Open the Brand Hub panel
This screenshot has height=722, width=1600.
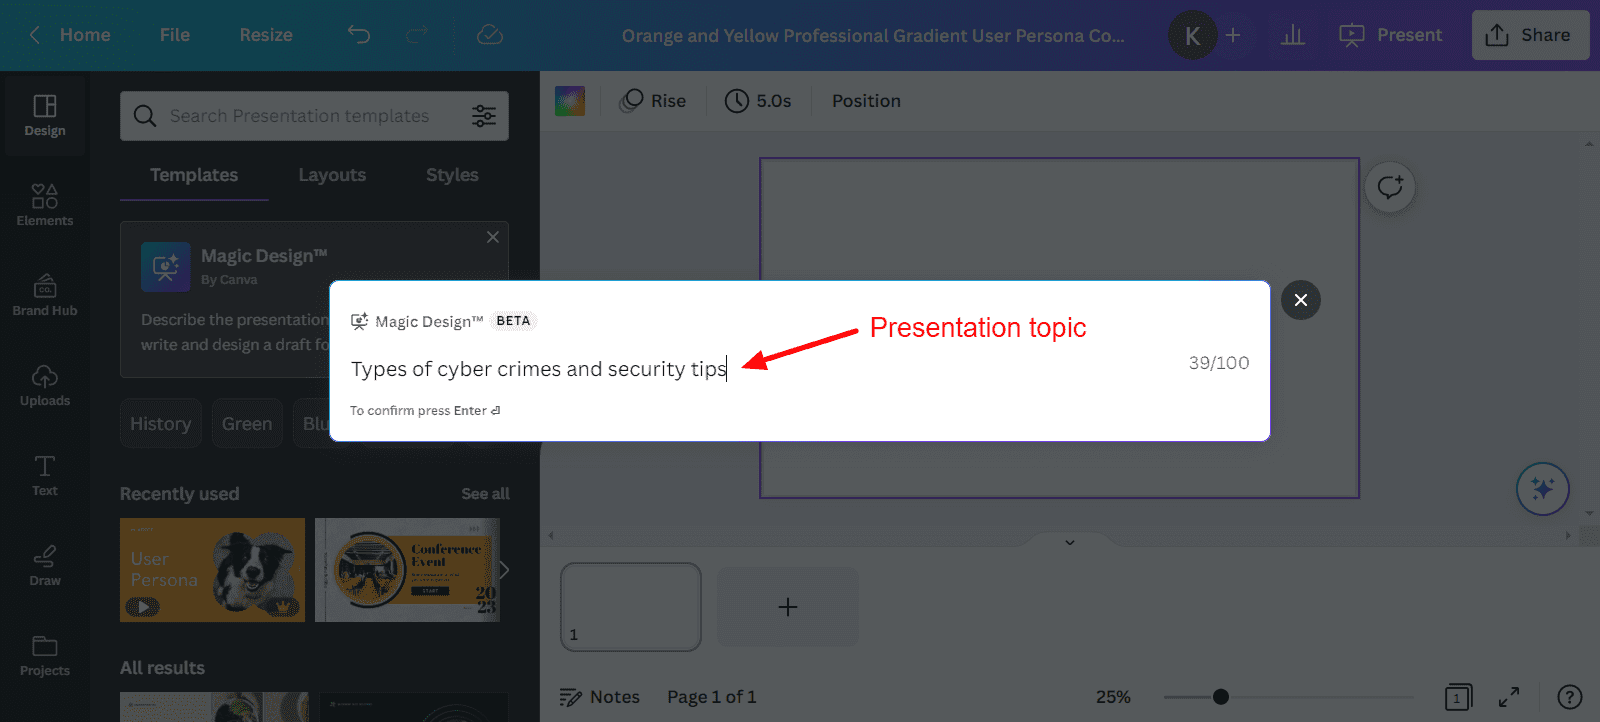(45, 295)
